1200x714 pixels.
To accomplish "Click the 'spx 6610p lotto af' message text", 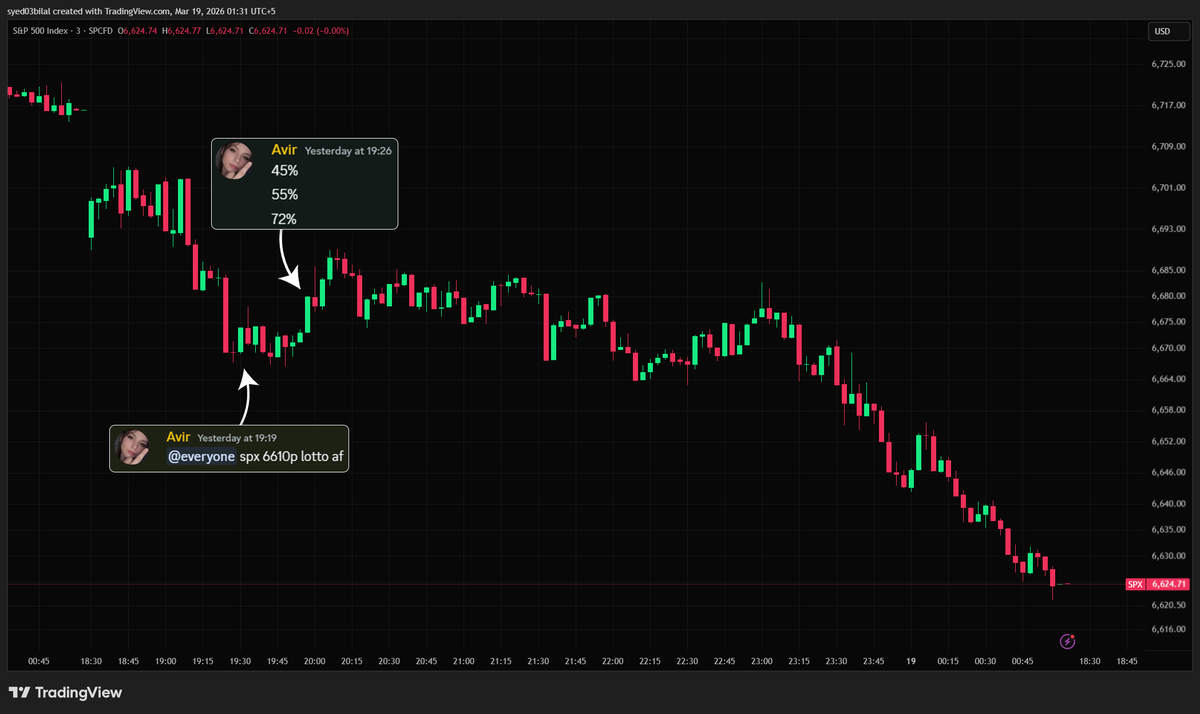I will pos(291,457).
